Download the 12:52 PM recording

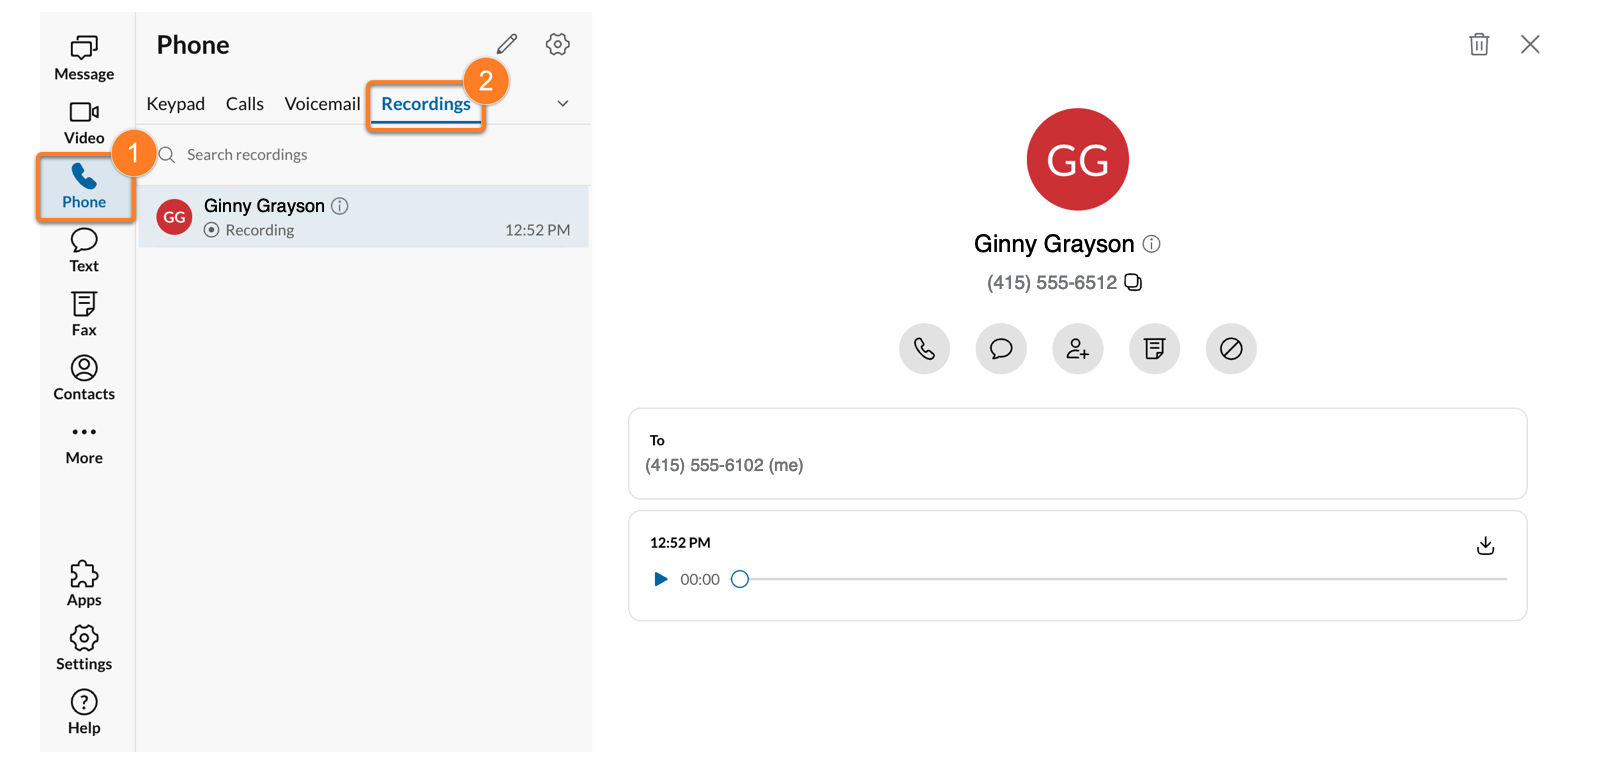1485,545
